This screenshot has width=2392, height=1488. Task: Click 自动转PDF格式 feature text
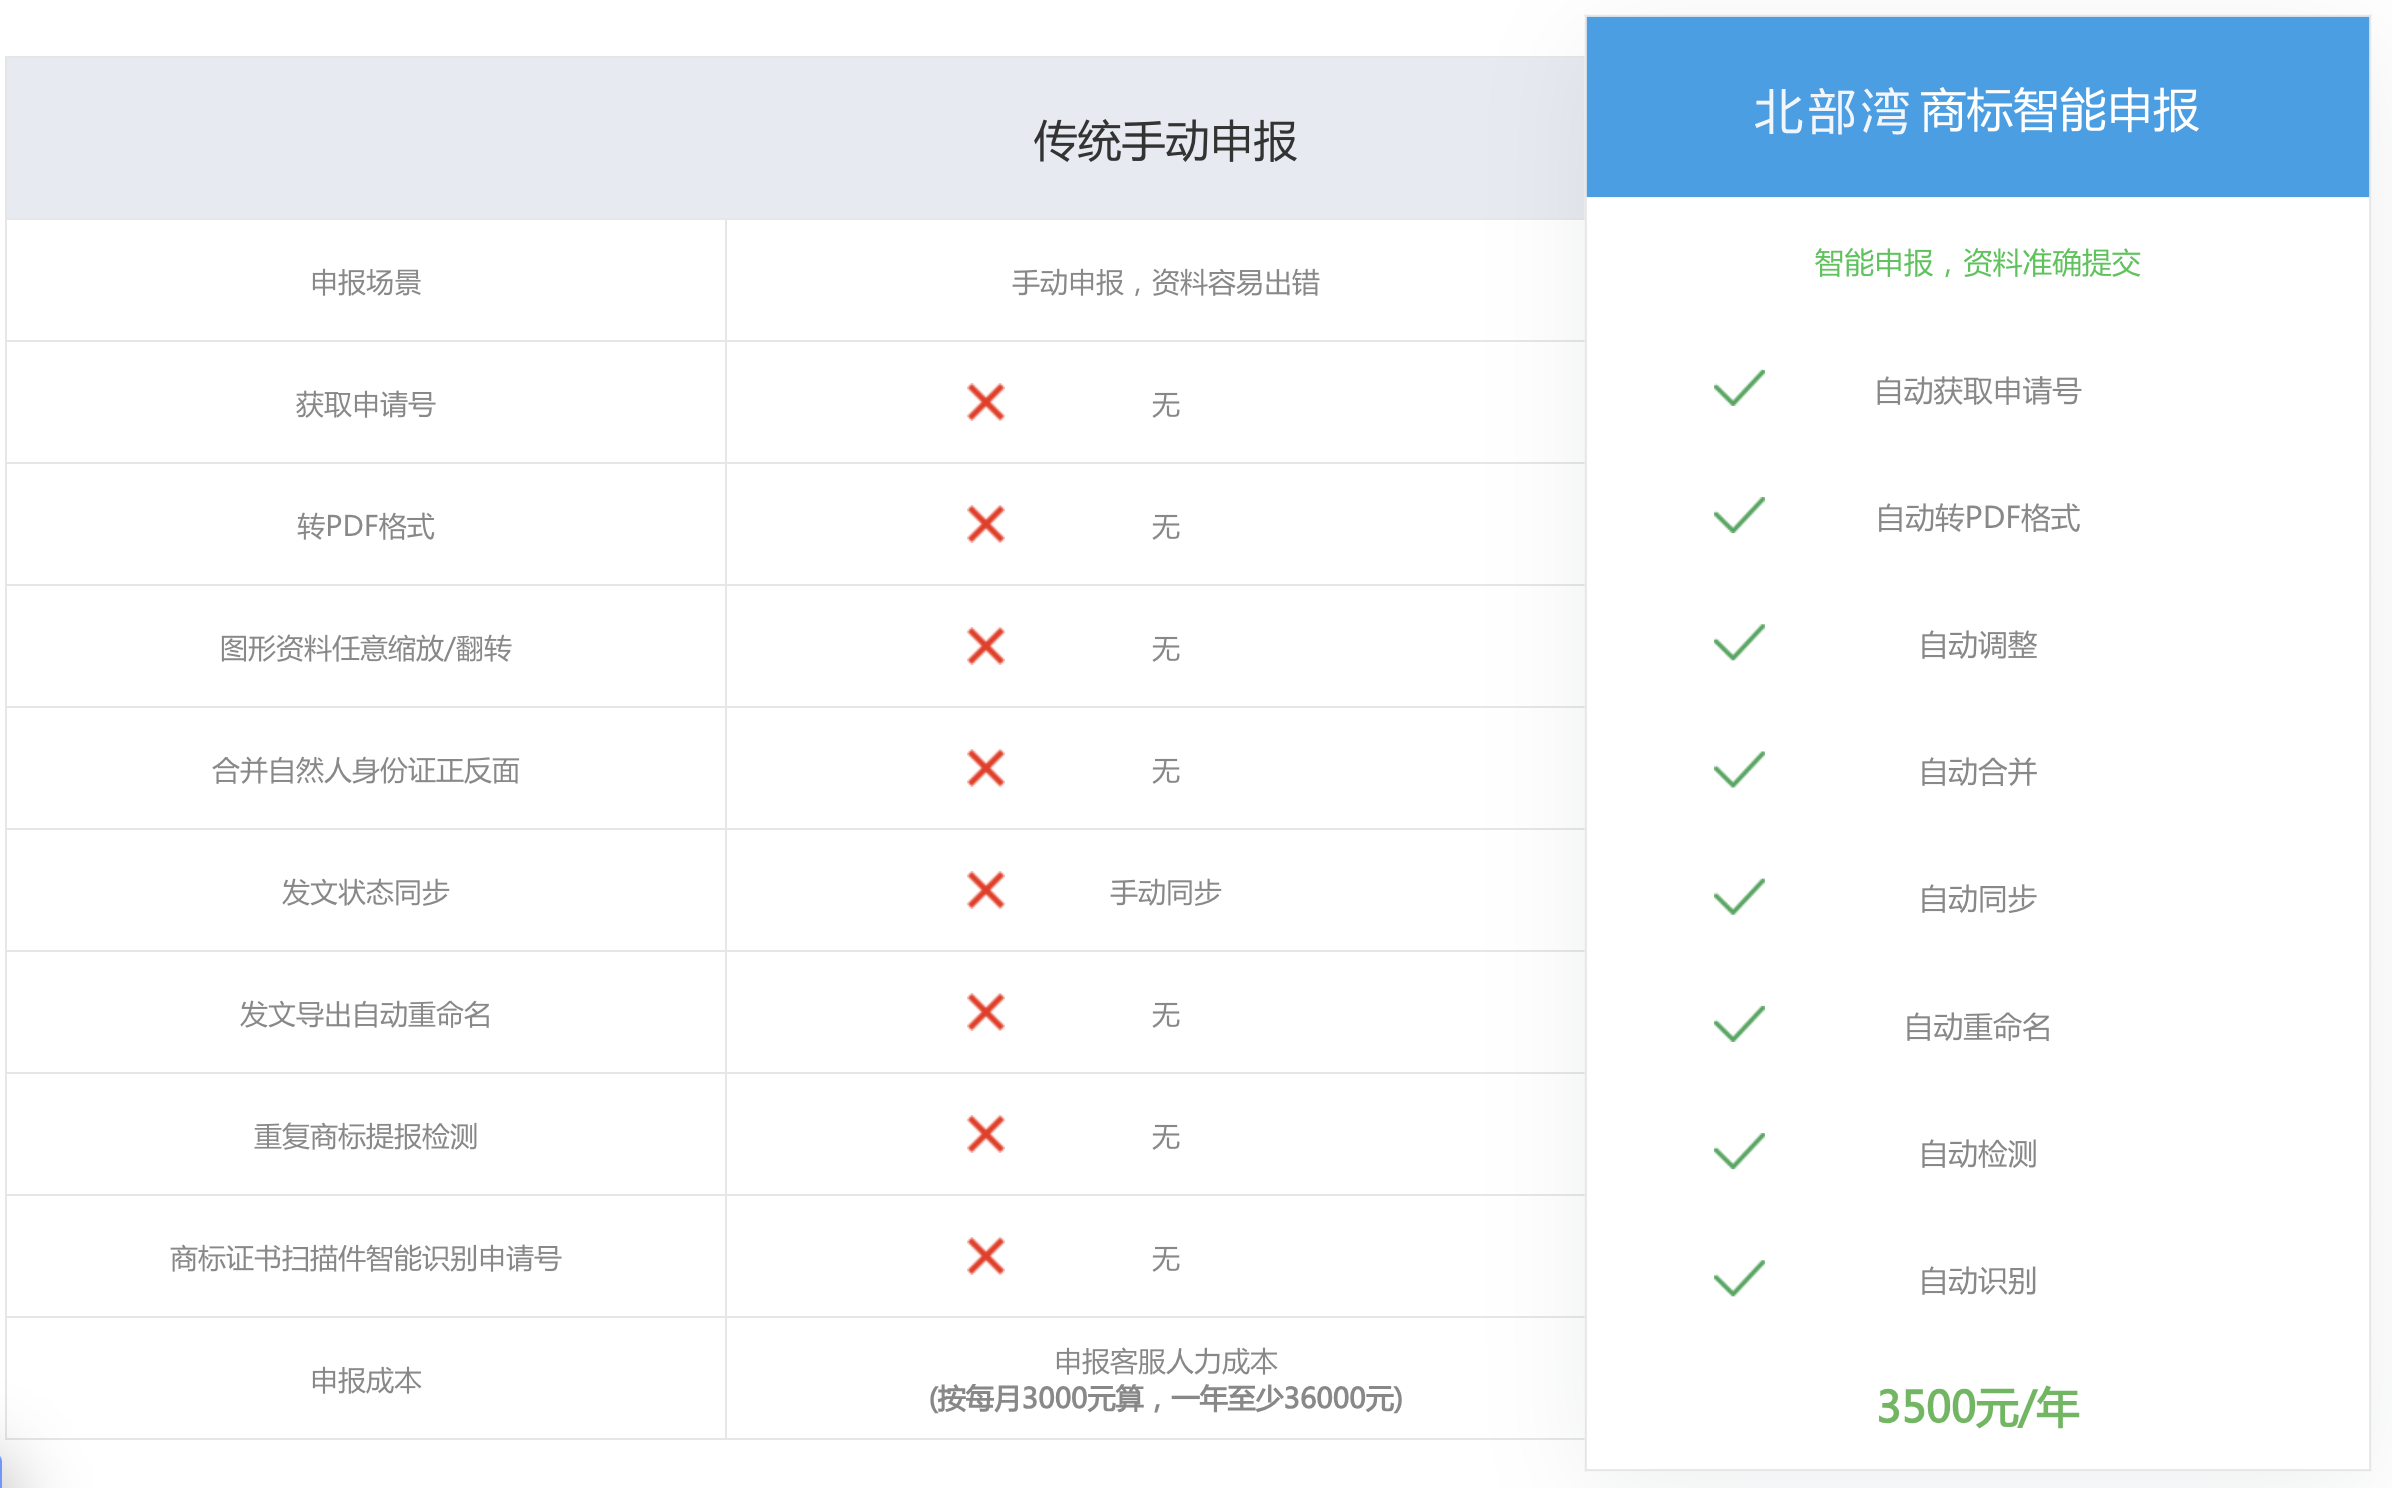(1977, 518)
